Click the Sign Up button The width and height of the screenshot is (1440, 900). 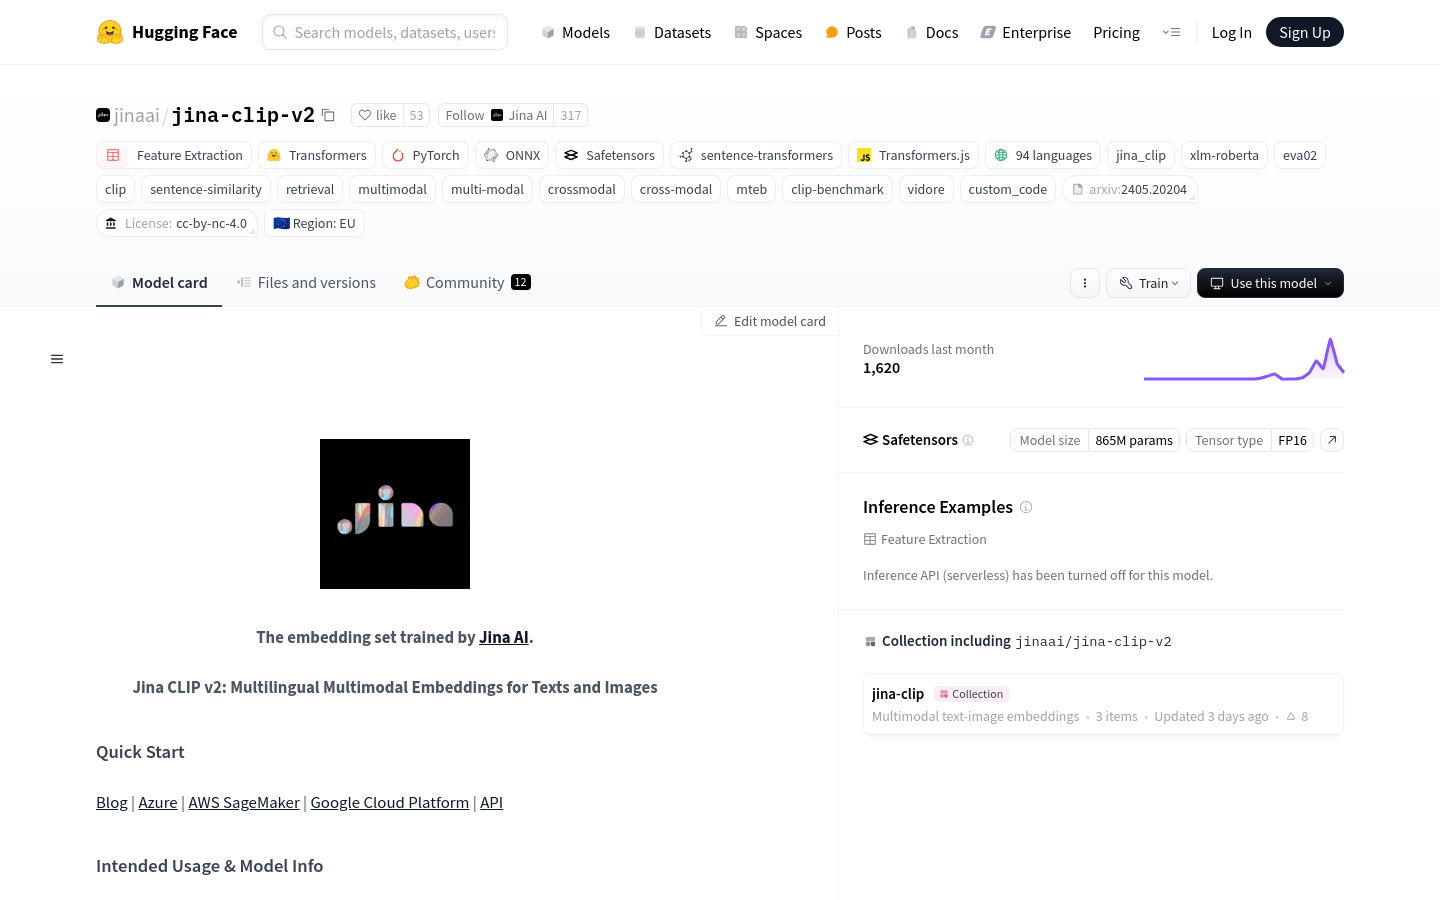(x=1304, y=32)
